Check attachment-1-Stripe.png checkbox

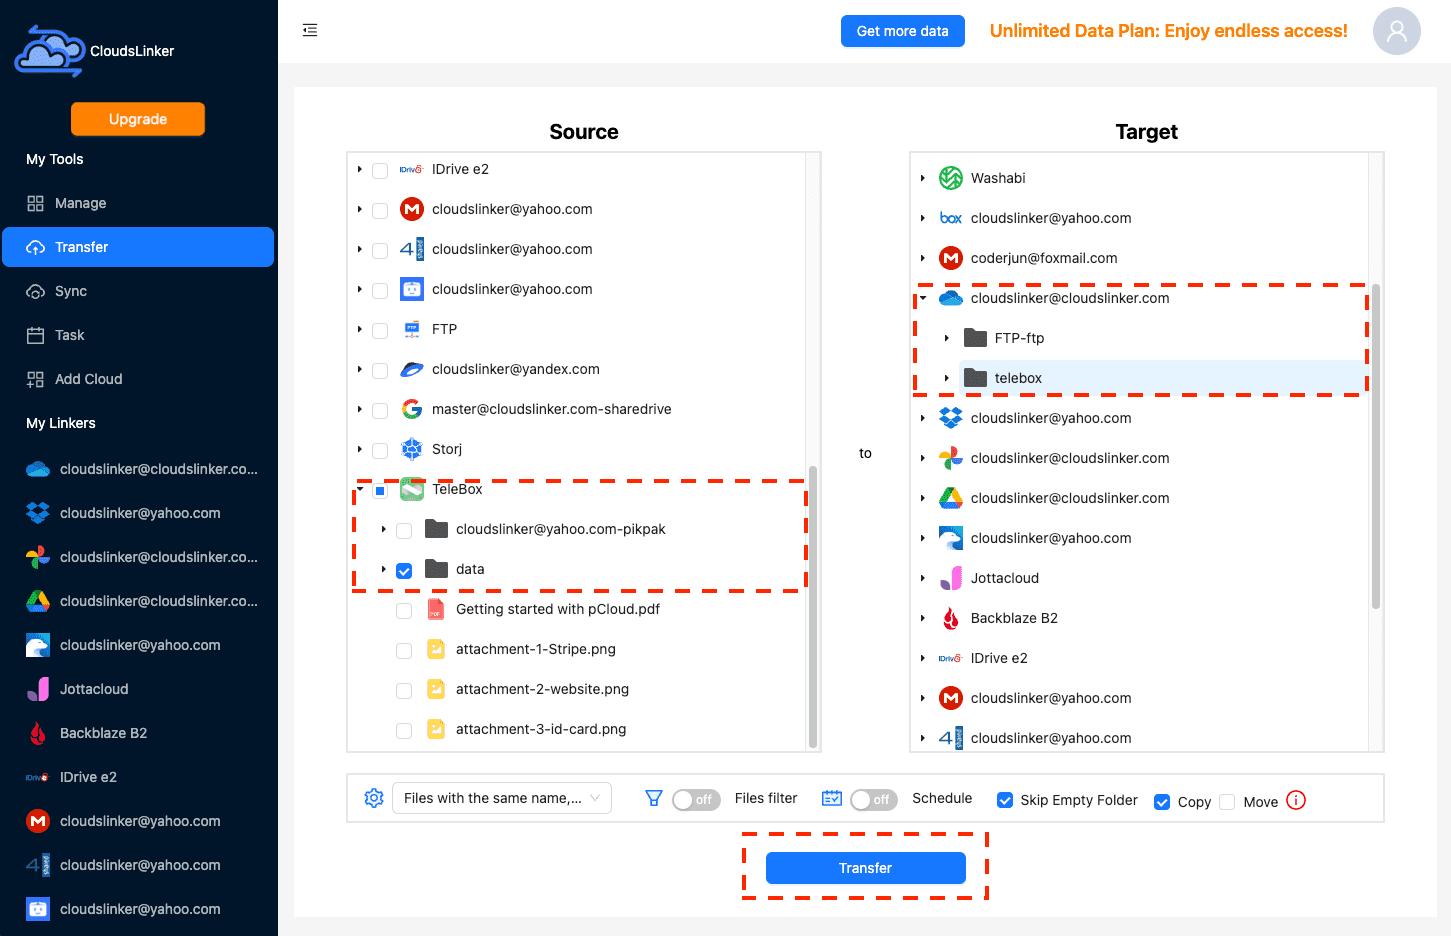pyautogui.click(x=404, y=651)
